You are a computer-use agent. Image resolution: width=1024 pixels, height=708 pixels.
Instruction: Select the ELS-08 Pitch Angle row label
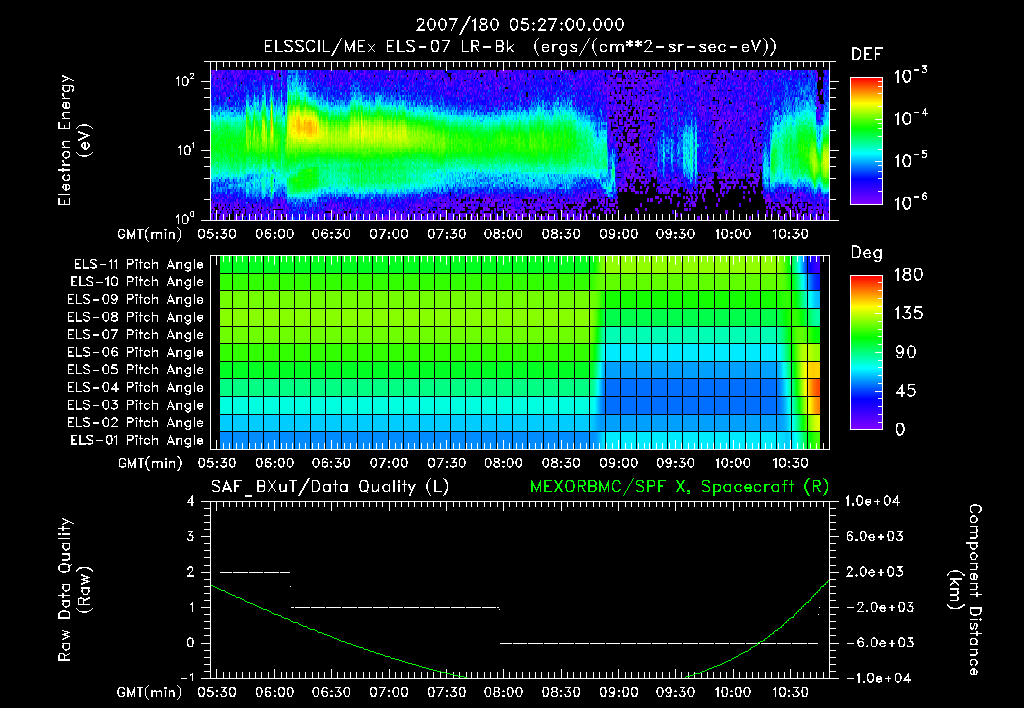136,317
